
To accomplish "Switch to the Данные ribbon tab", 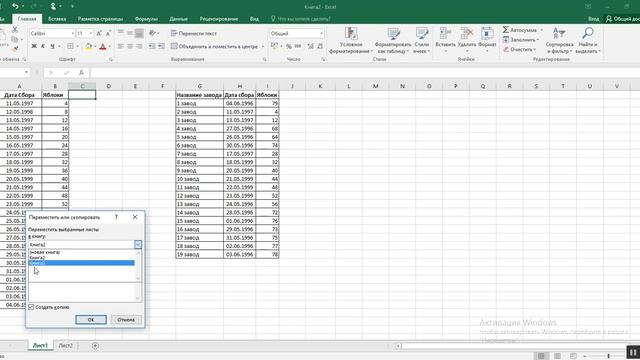I will 178,19.
